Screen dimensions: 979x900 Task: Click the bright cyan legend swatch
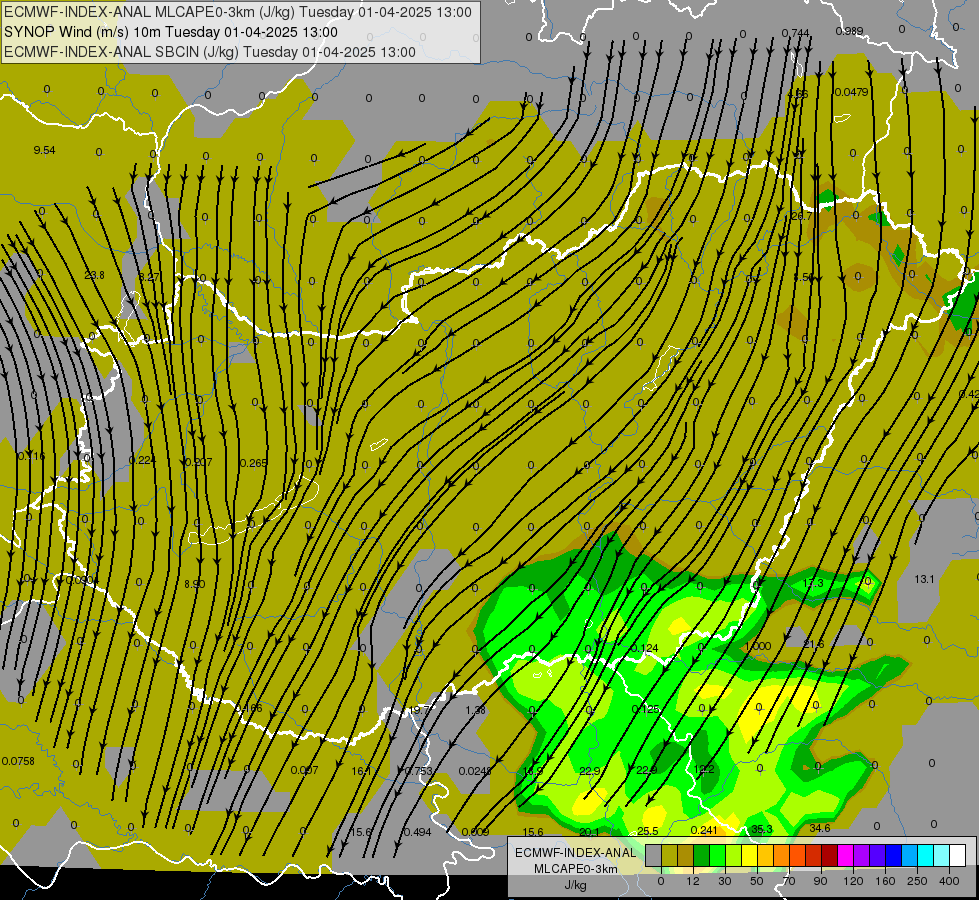click(925, 855)
